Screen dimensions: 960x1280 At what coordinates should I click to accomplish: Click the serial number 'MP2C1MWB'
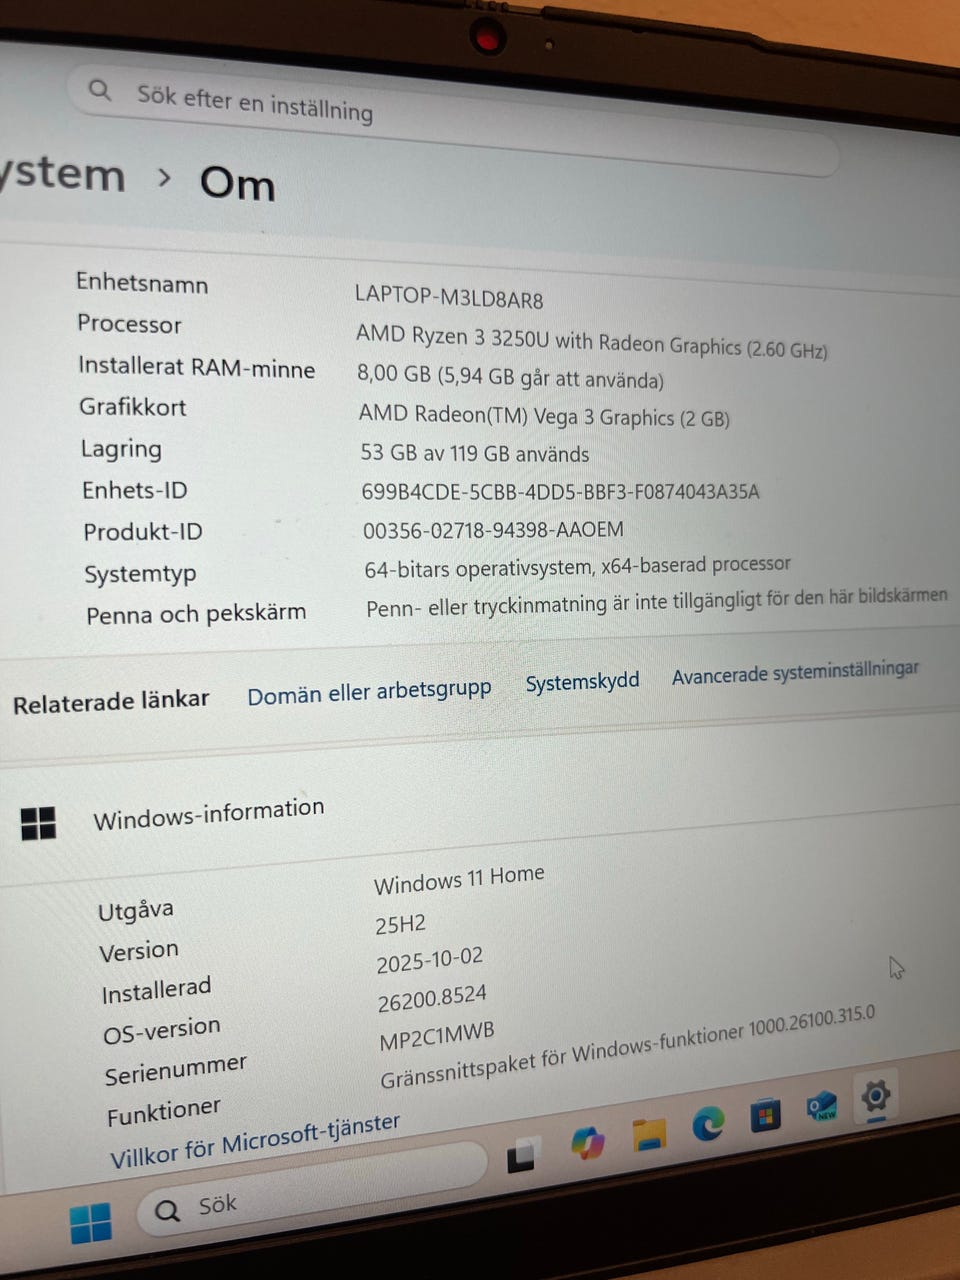[436, 1035]
